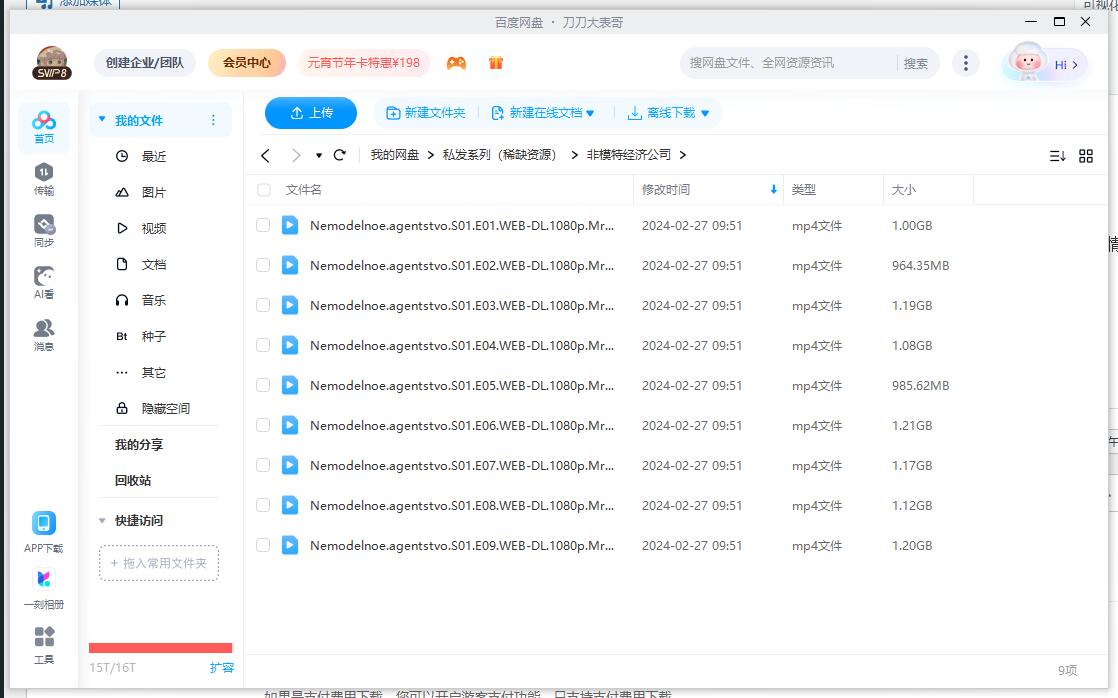Viewport: 1118px width, 698px height.
Task: Collapse the 快捷访问 section
Action: coord(101,520)
